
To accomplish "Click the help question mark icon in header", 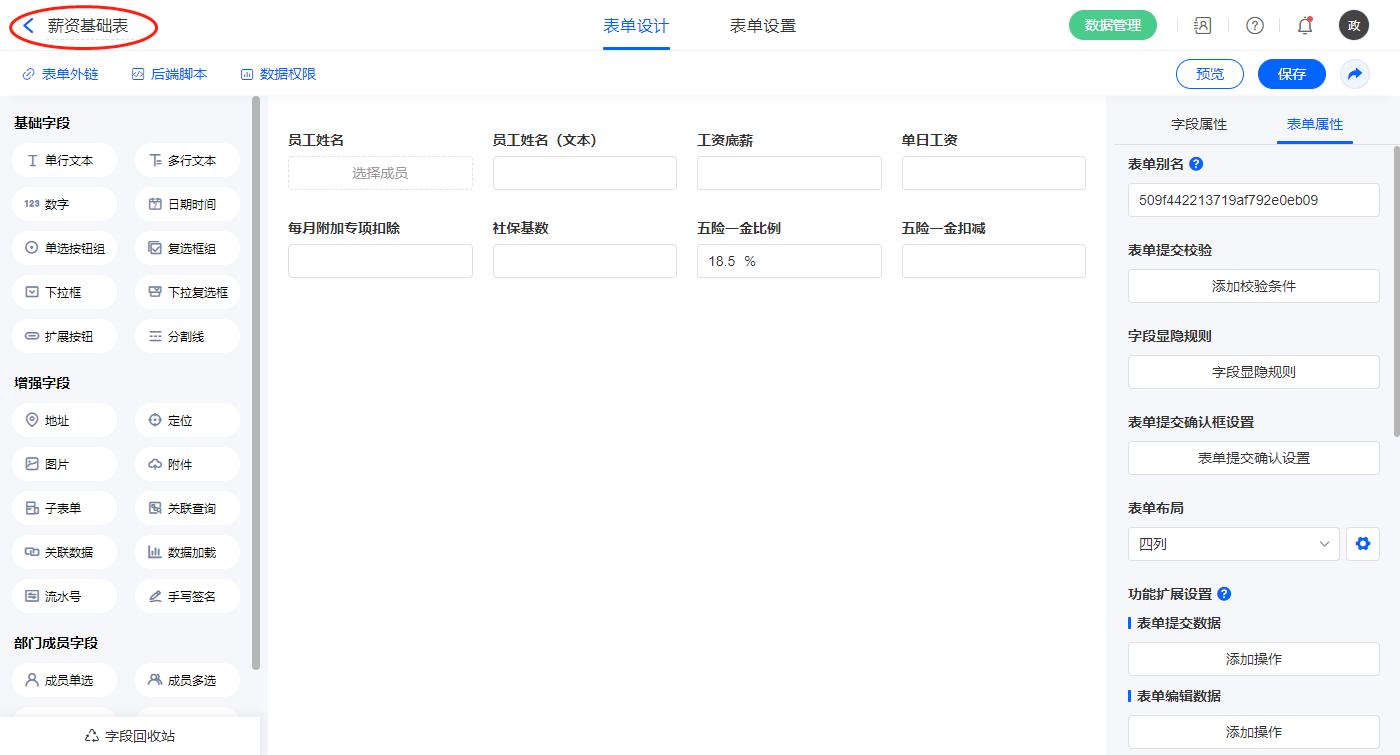I will point(1254,26).
